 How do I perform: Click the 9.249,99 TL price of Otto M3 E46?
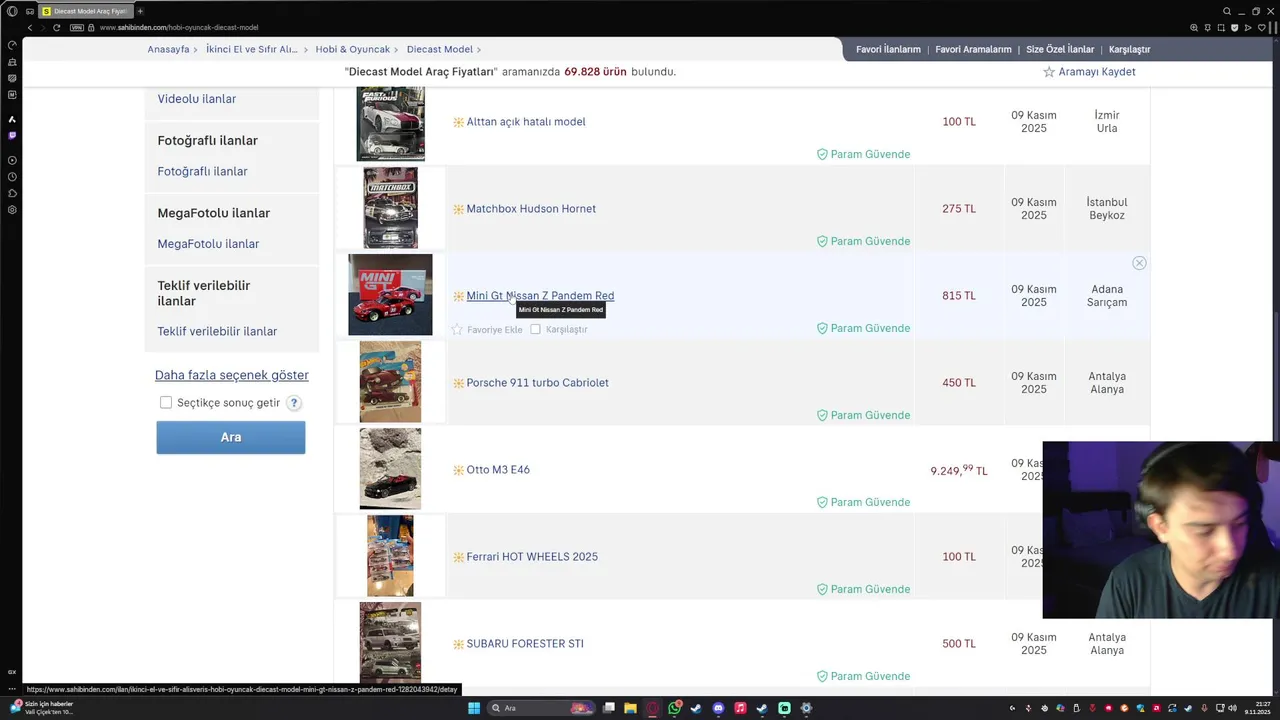[959, 470]
